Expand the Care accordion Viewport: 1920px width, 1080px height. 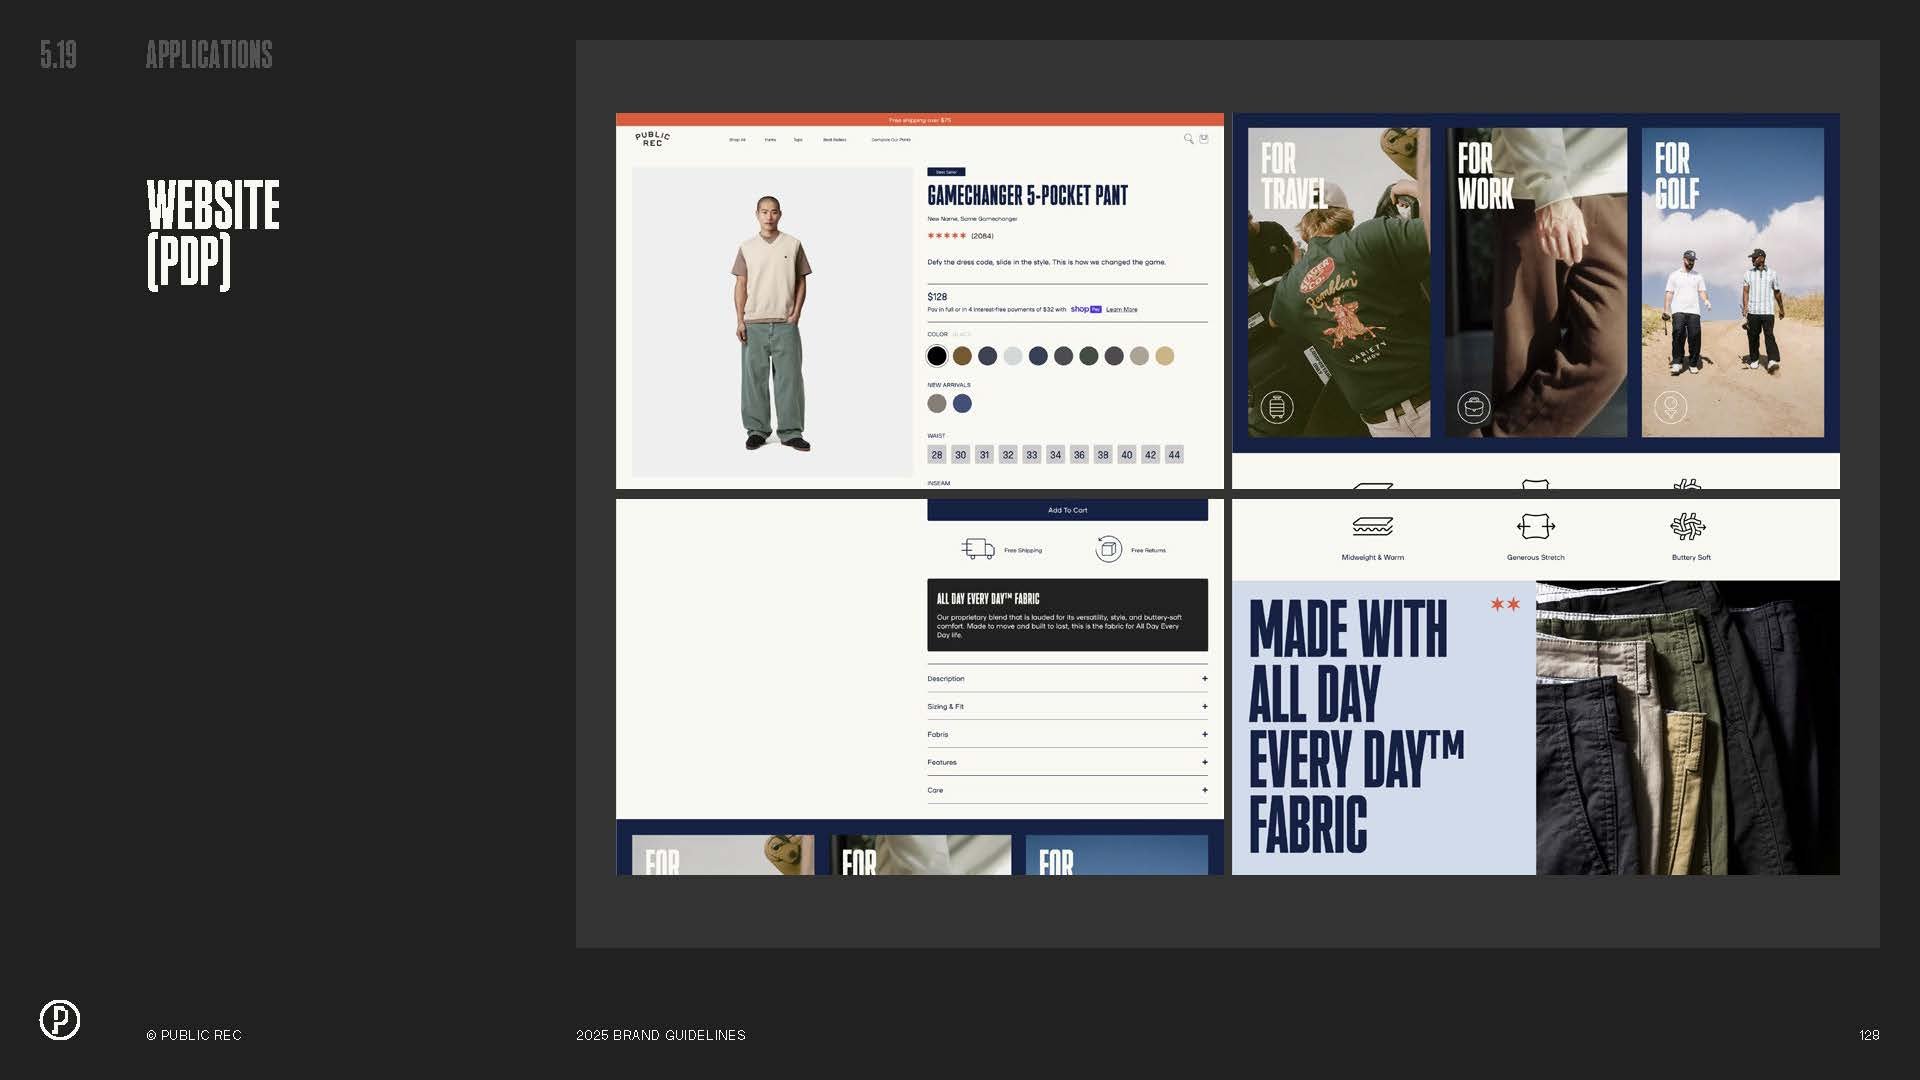pos(1067,791)
